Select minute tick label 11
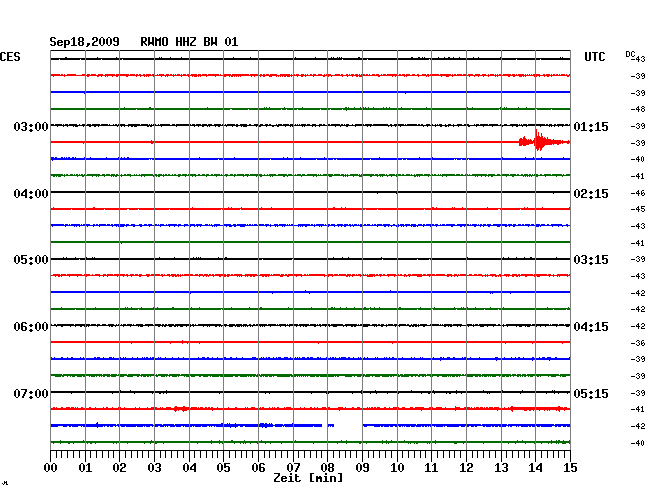This screenshot has width=650, height=494. pyautogui.click(x=432, y=467)
